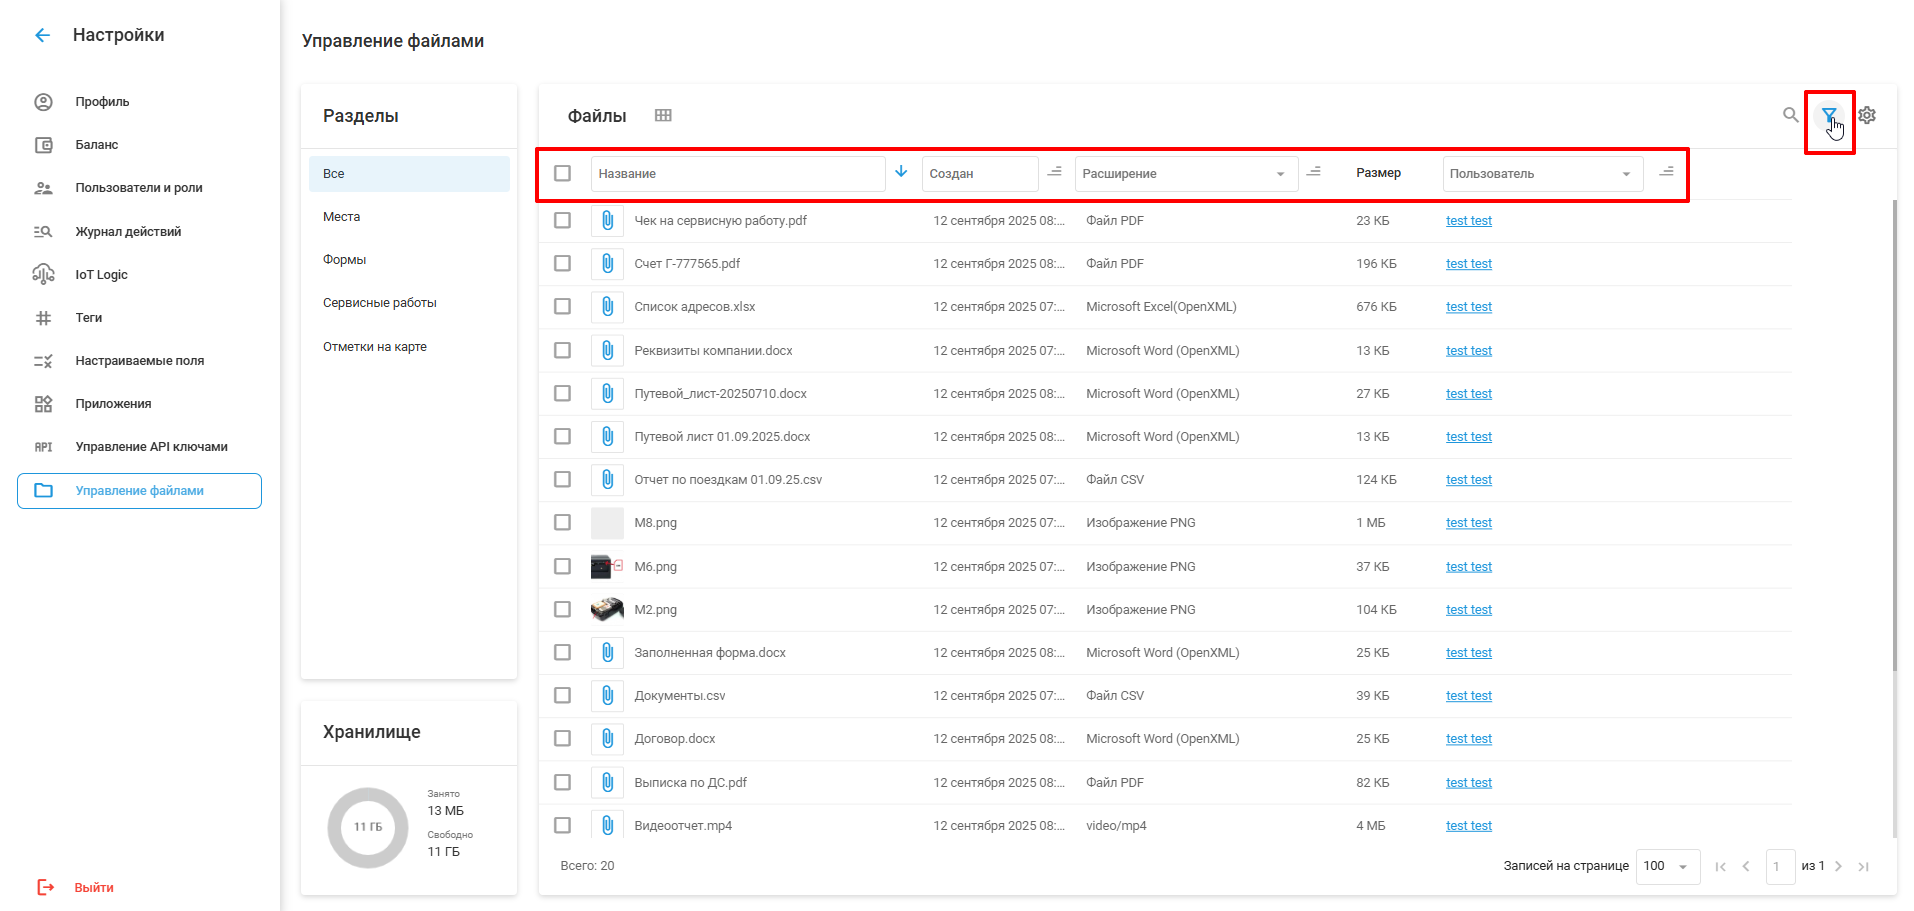This screenshot has height=911, width=1914.
Task: Open M2.png thumbnail preview
Action: (607, 610)
